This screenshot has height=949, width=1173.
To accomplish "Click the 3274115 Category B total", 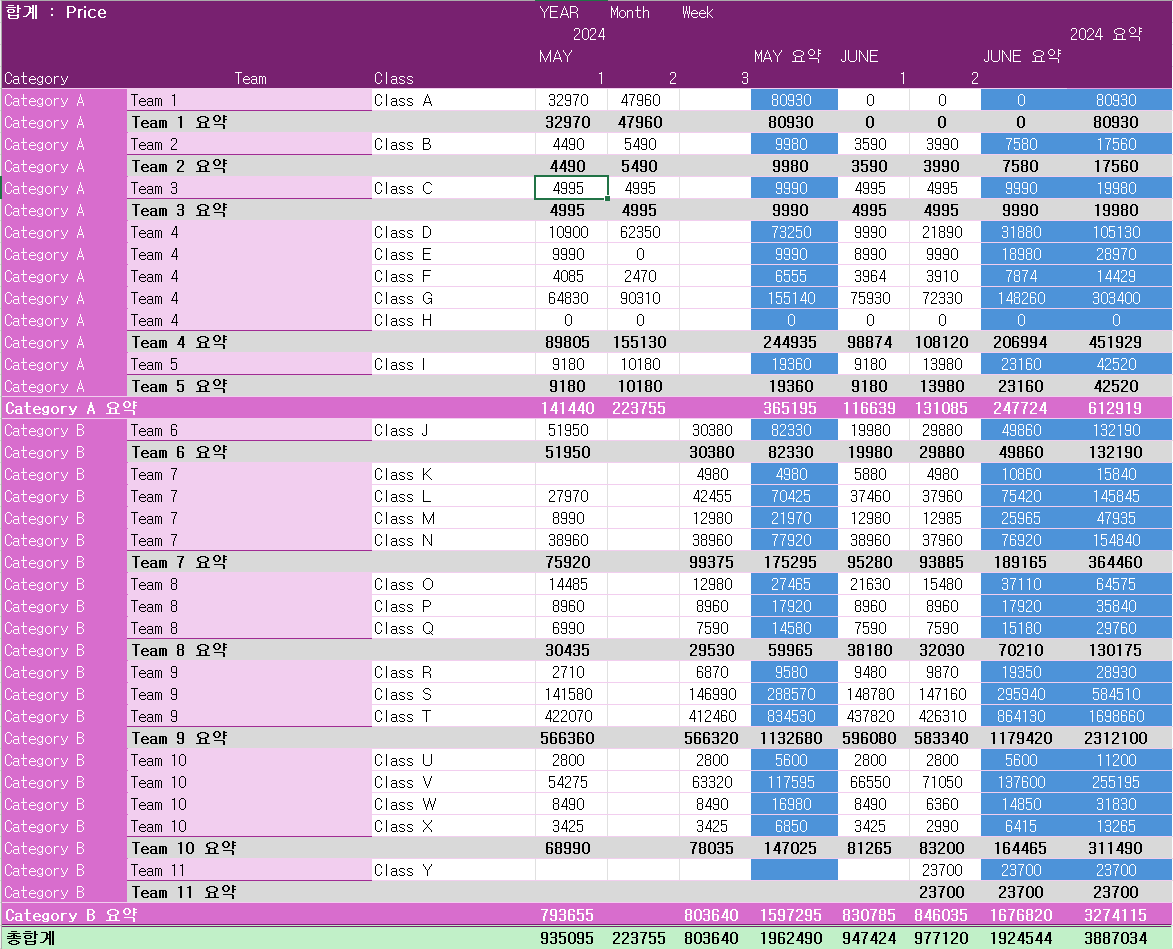I will point(1115,915).
